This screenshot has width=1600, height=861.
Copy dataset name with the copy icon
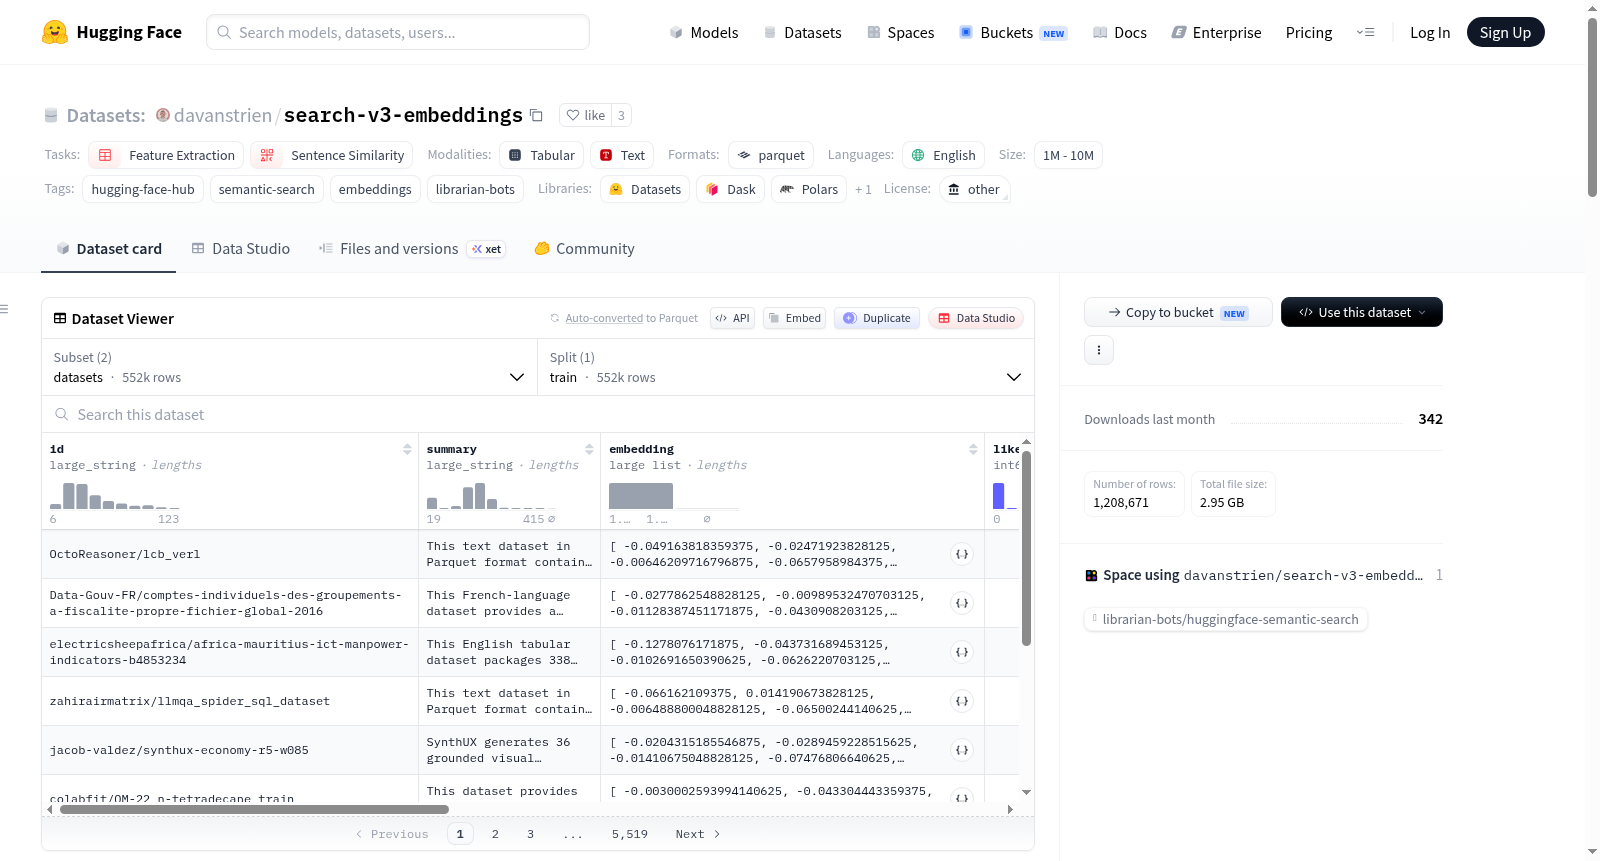pyautogui.click(x=536, y=115)
